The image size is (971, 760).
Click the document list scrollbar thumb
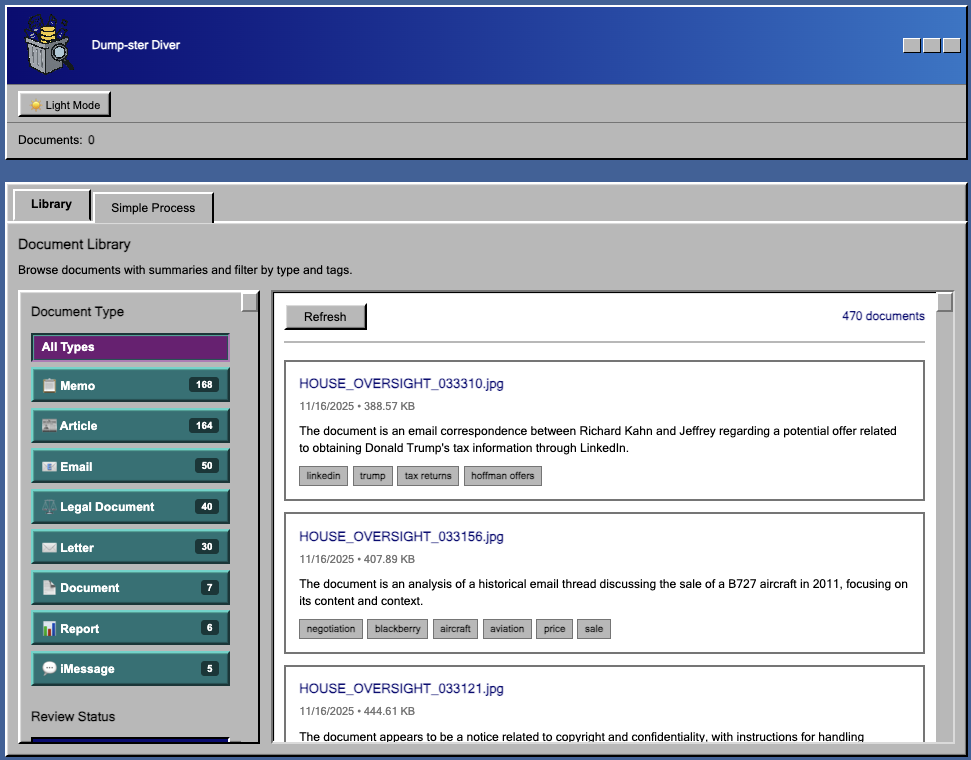coord(945,302)
